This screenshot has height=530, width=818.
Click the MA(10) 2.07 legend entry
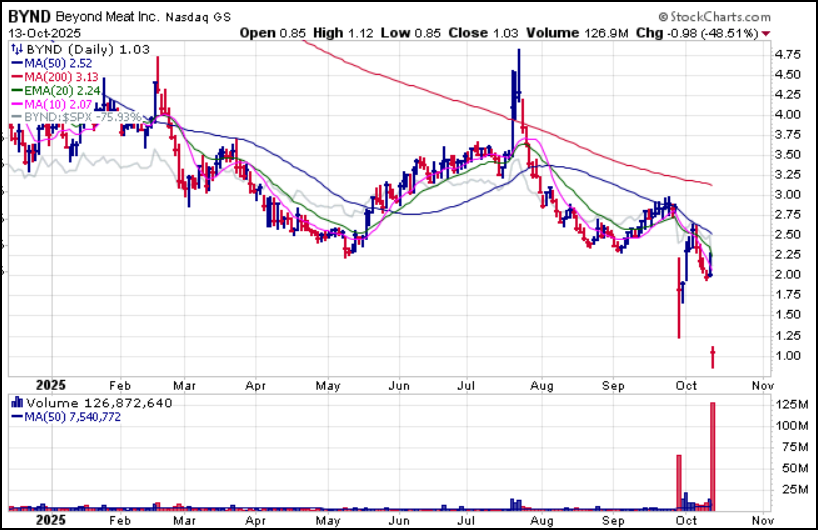(52, 104)
